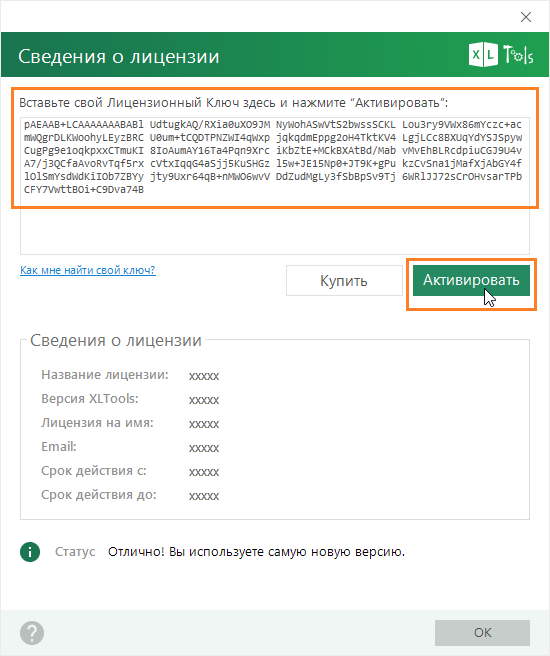Click the key's last line 'CFY7VwttBOi+C9Dva74B'

coord(84,190)
